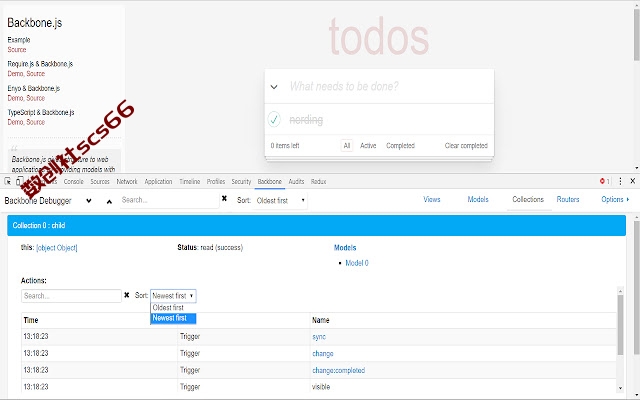Show Completed todos filter
The width and height of the screenshot is (640, 400).
click(x=400, y=145)
